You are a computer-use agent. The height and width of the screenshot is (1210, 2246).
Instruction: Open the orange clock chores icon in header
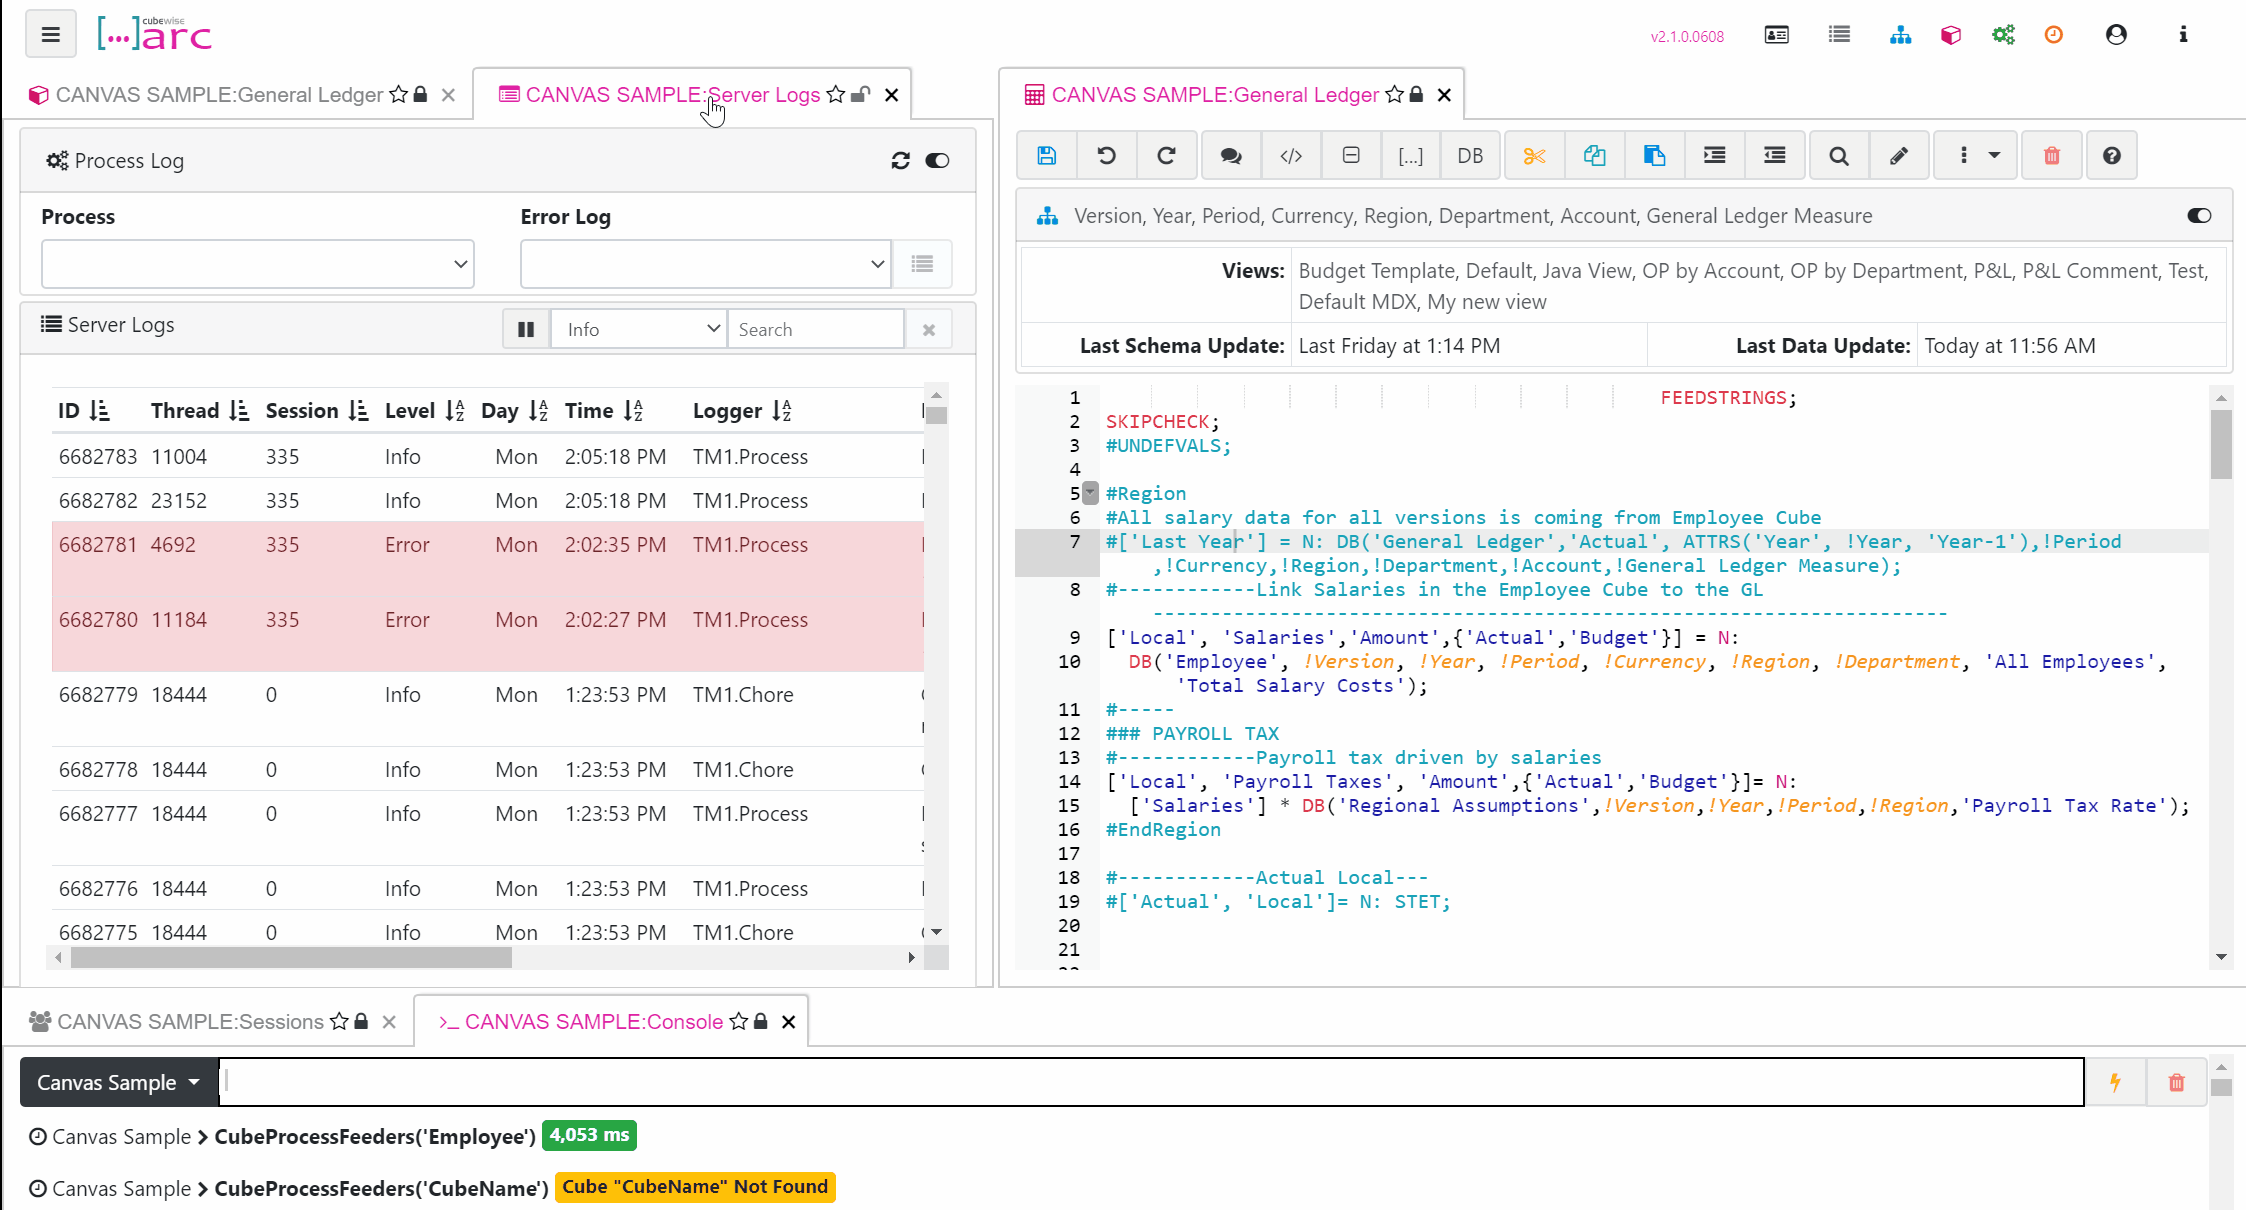click(2053, 35)
